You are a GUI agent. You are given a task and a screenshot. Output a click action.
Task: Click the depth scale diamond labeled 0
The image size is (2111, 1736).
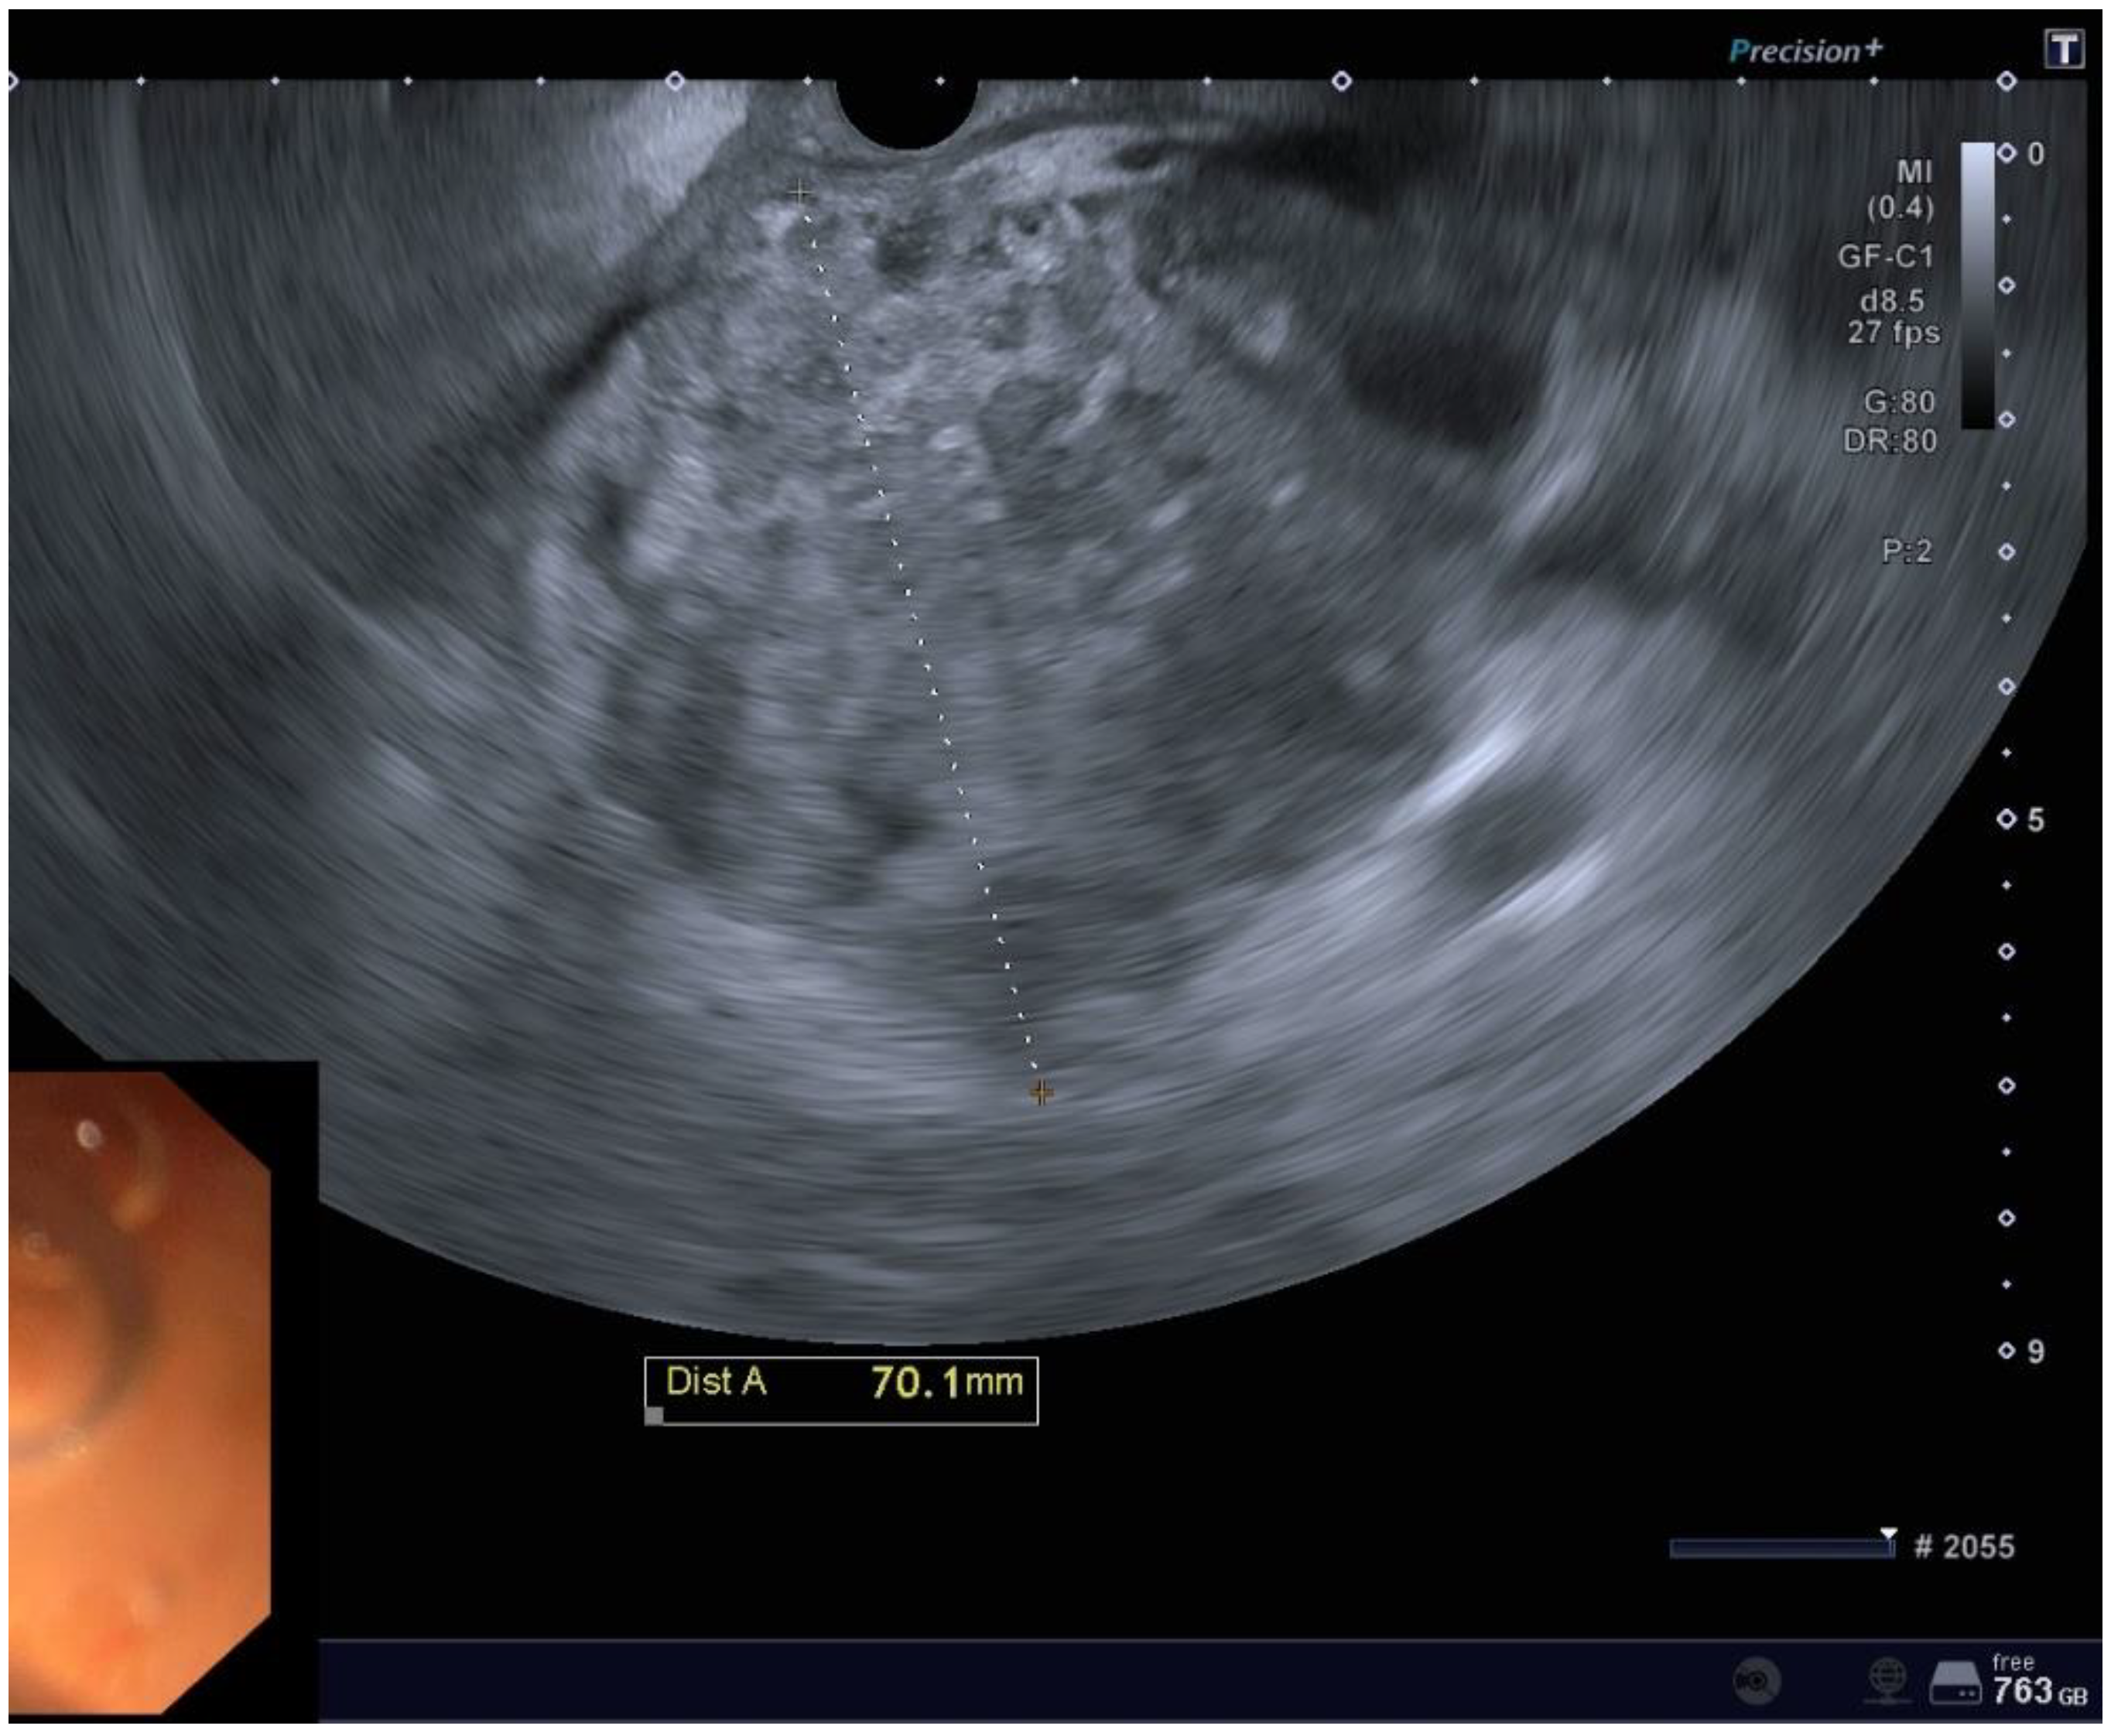click(2006, 153)
